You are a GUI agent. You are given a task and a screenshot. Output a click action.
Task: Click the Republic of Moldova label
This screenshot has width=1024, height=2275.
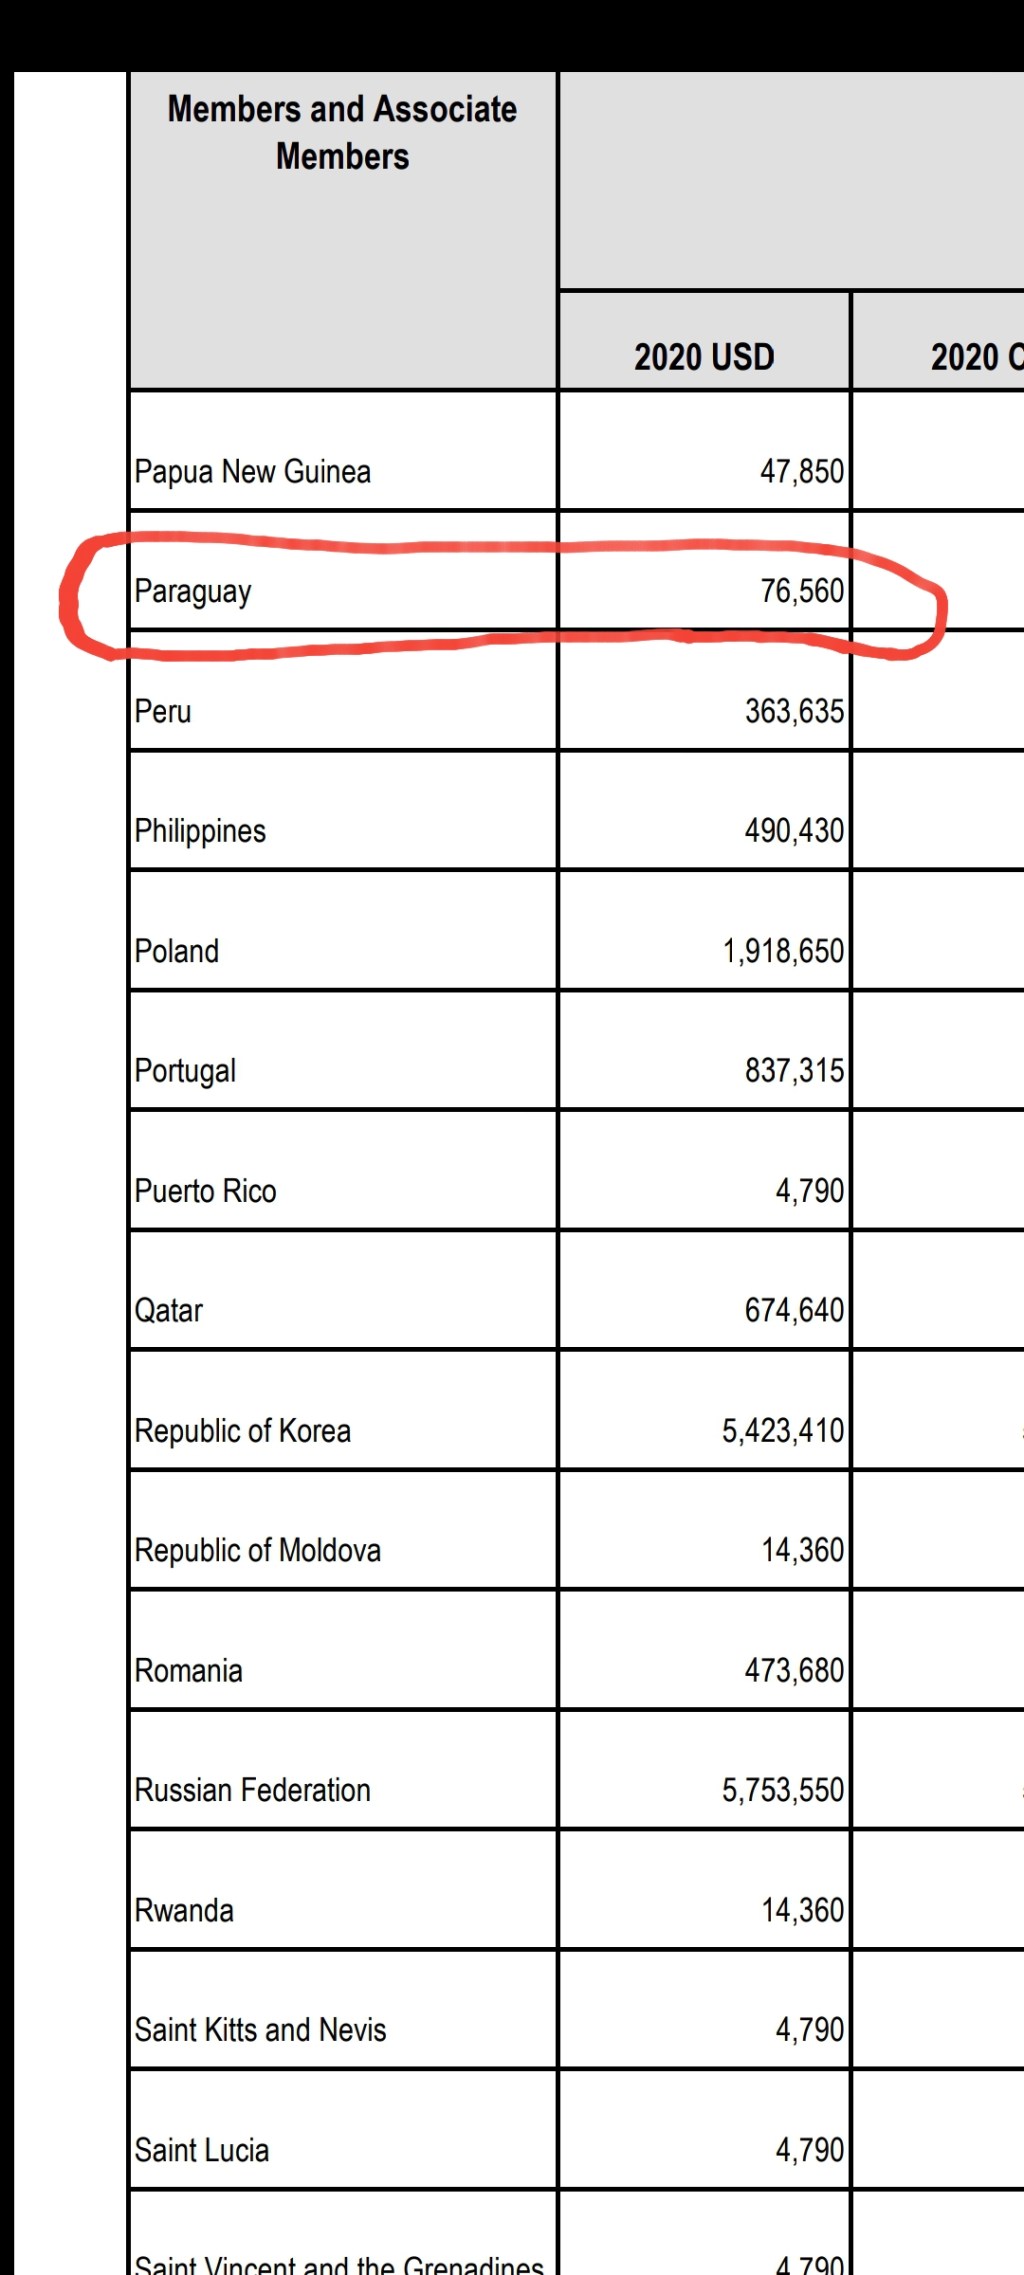(x=258, y=1550)
